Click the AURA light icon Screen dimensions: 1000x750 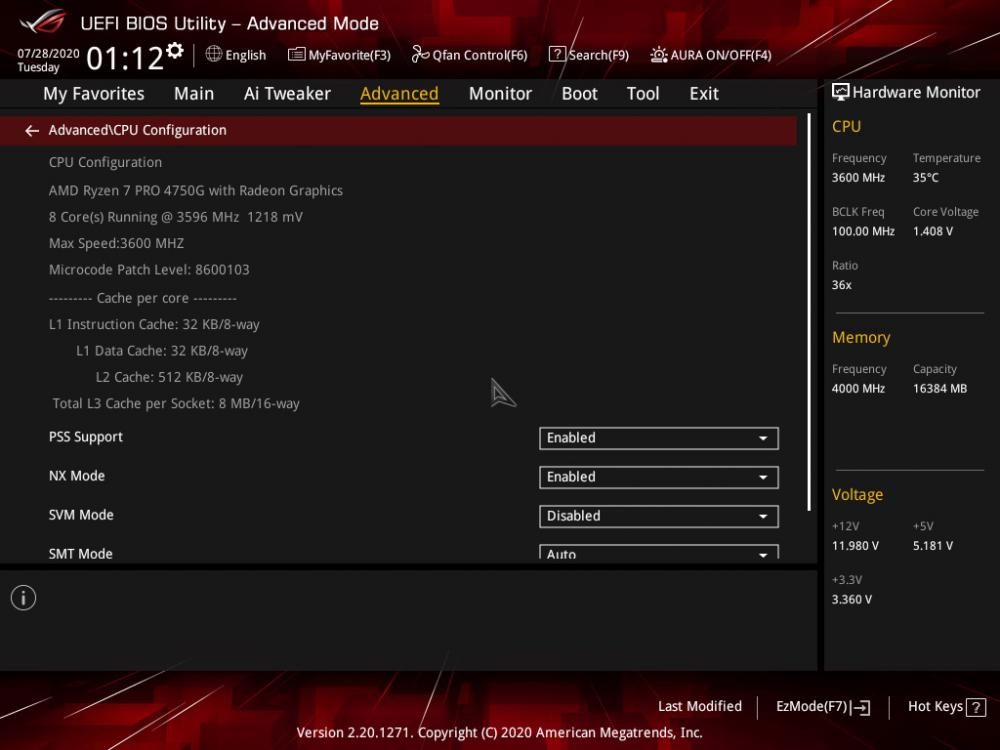click(x=659, y=55)
